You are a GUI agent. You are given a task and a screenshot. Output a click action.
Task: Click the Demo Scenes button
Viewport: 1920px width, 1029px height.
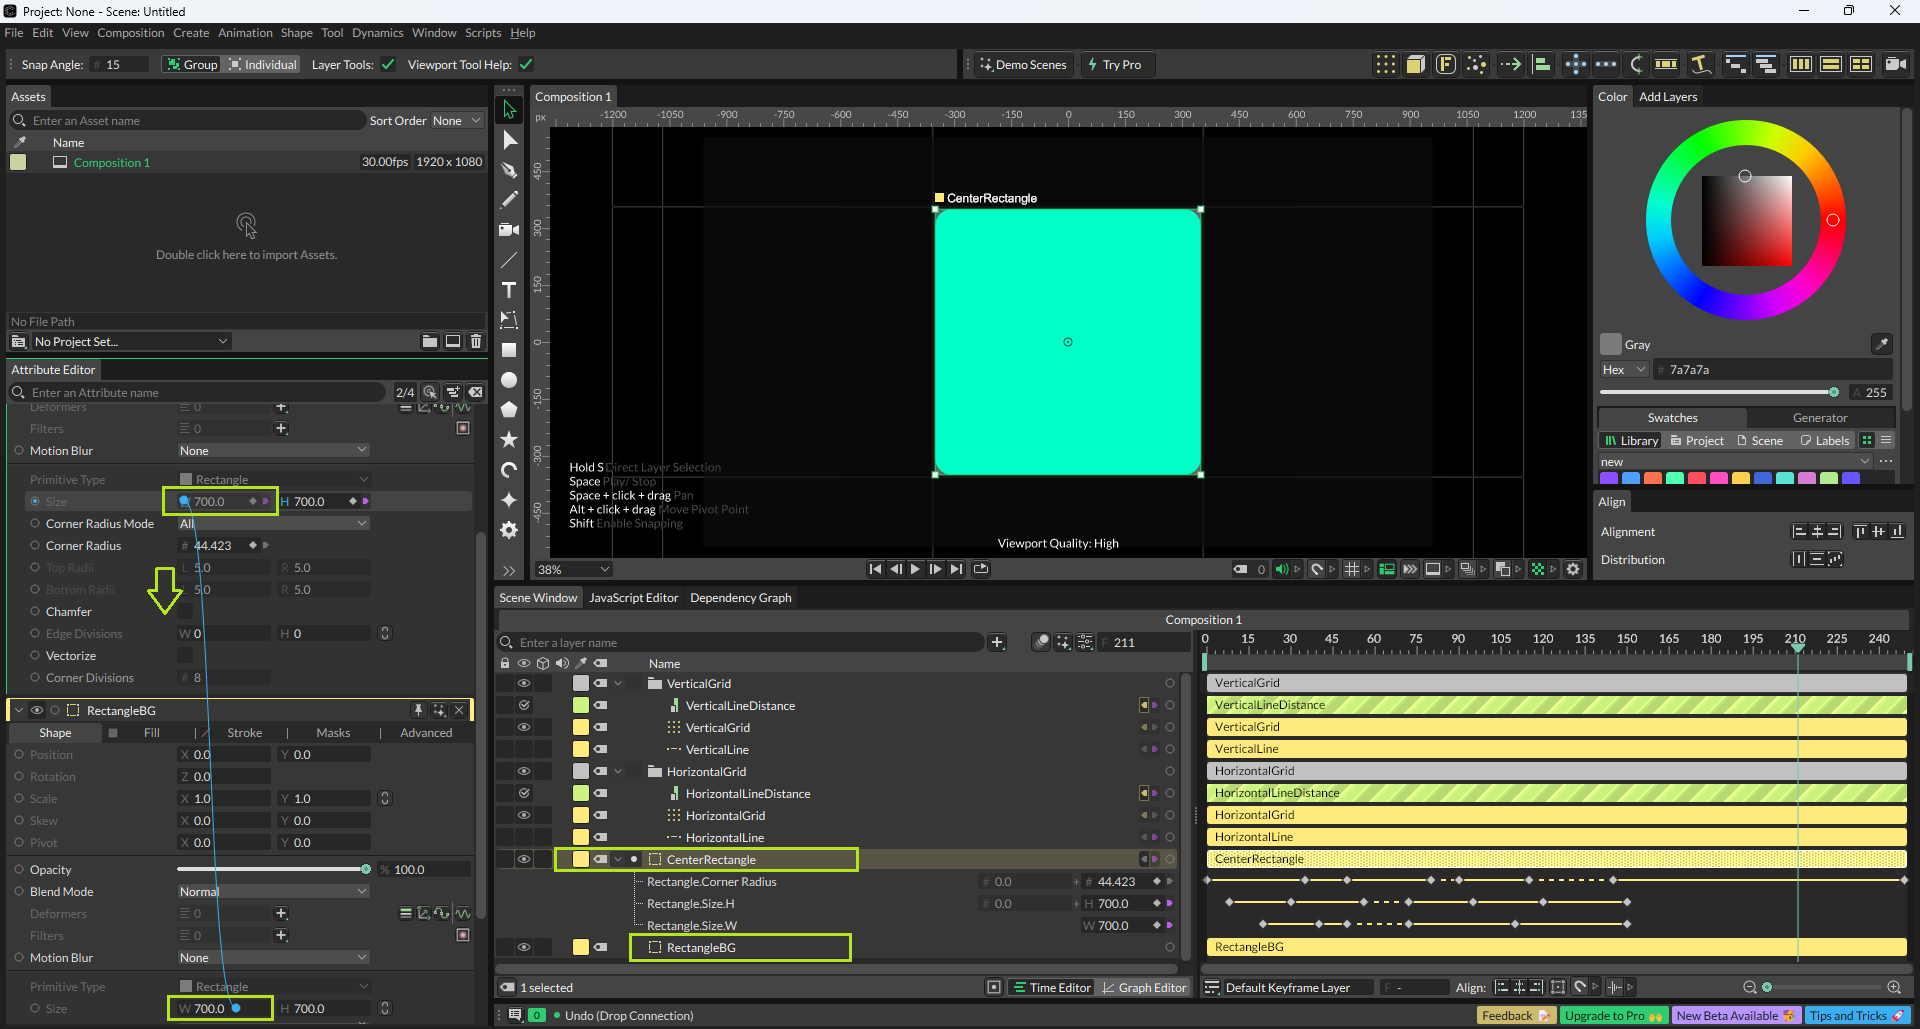[x=1022, y=65]
